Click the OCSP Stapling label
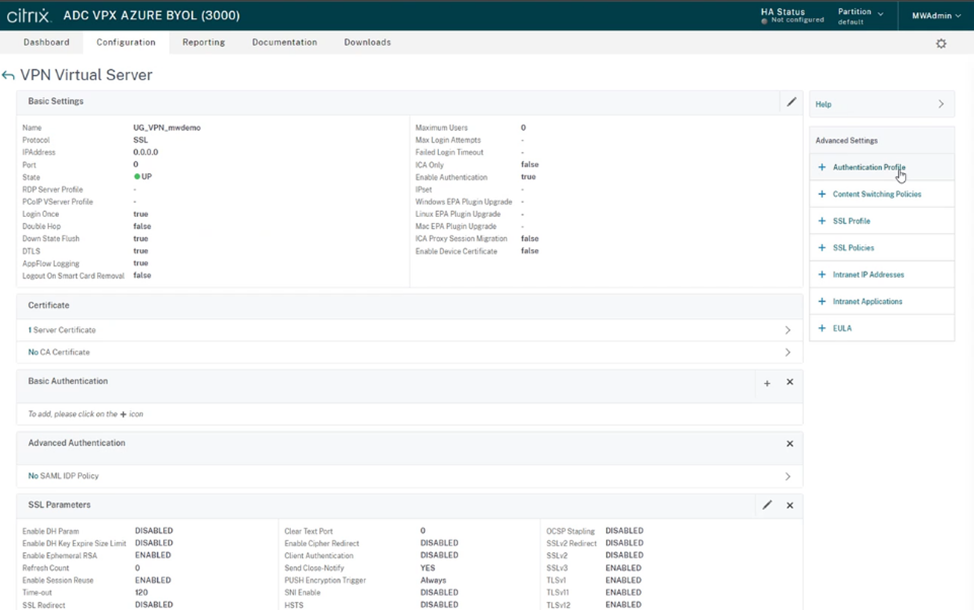 point(570,530)
